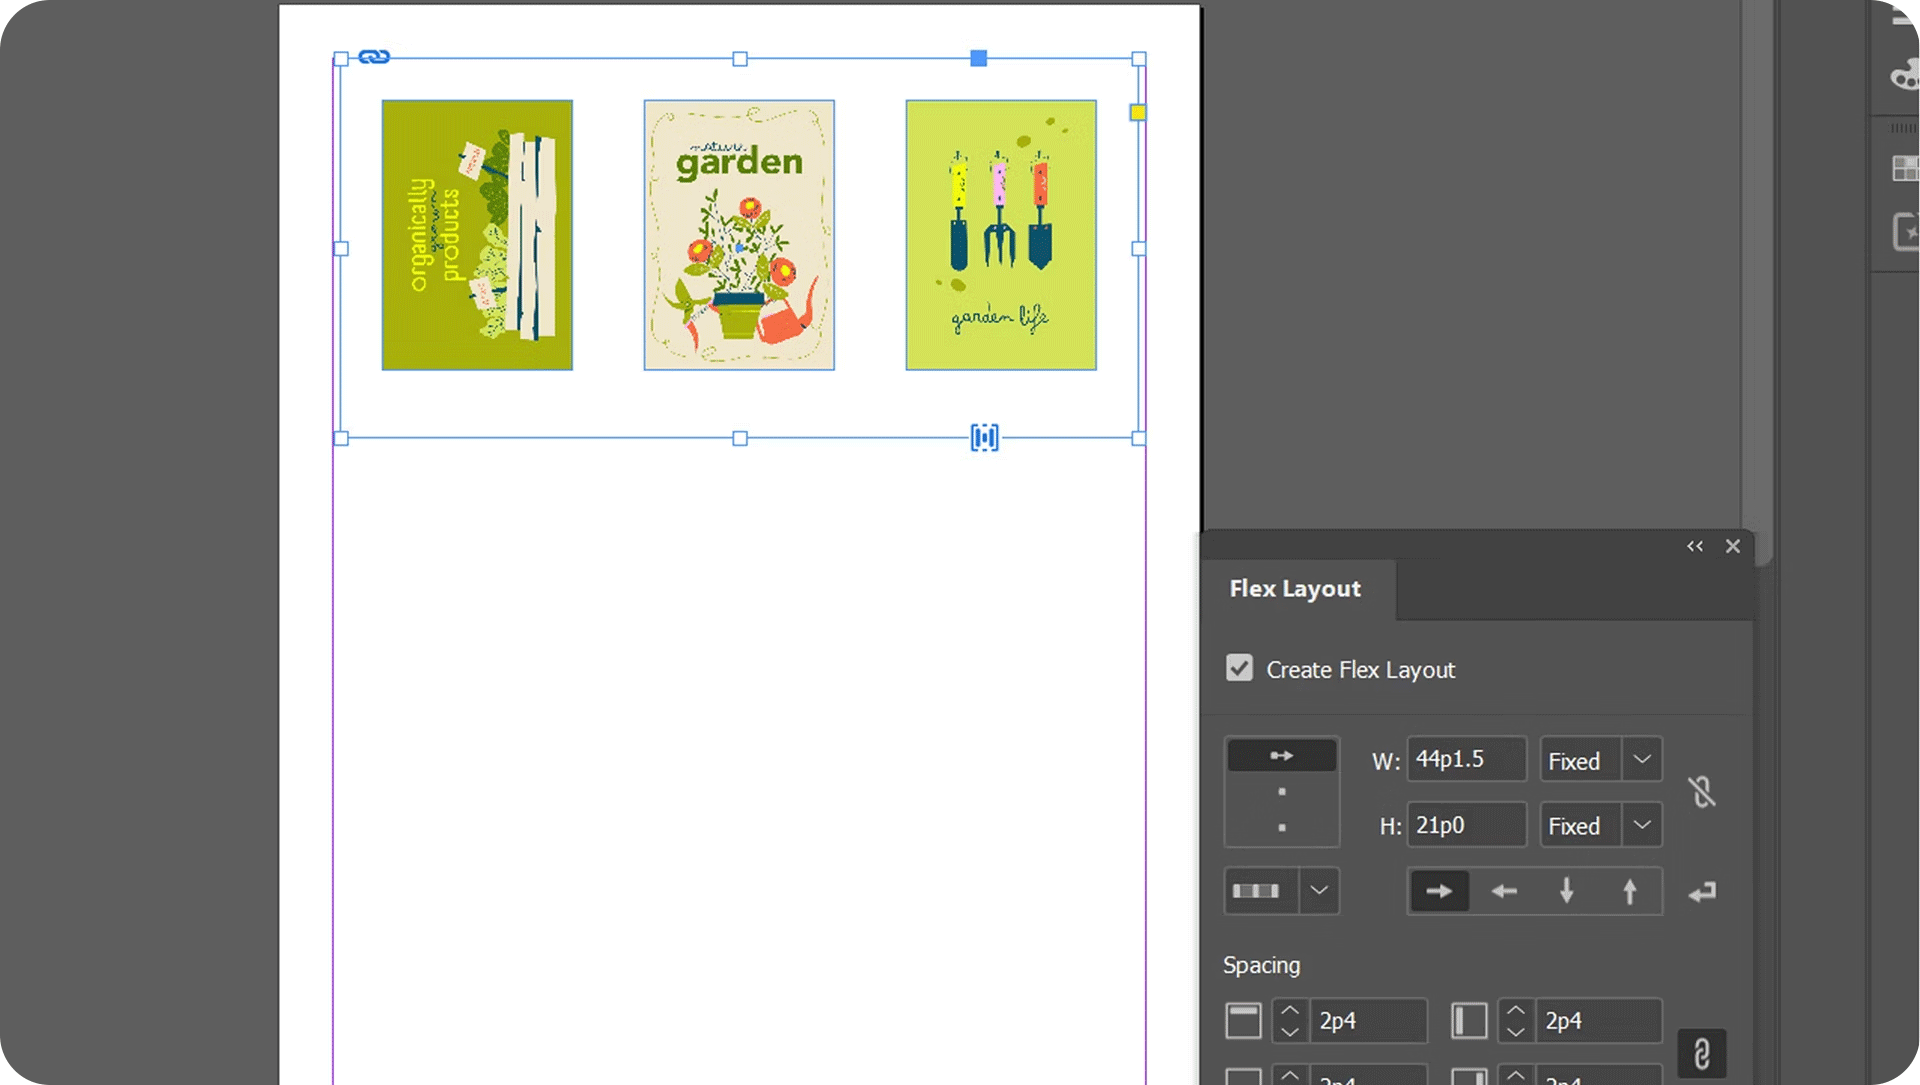This screenshot has height=1085, width=1920.
Task: Close the Flex Layout panel
Action: tap(1733, 546)
